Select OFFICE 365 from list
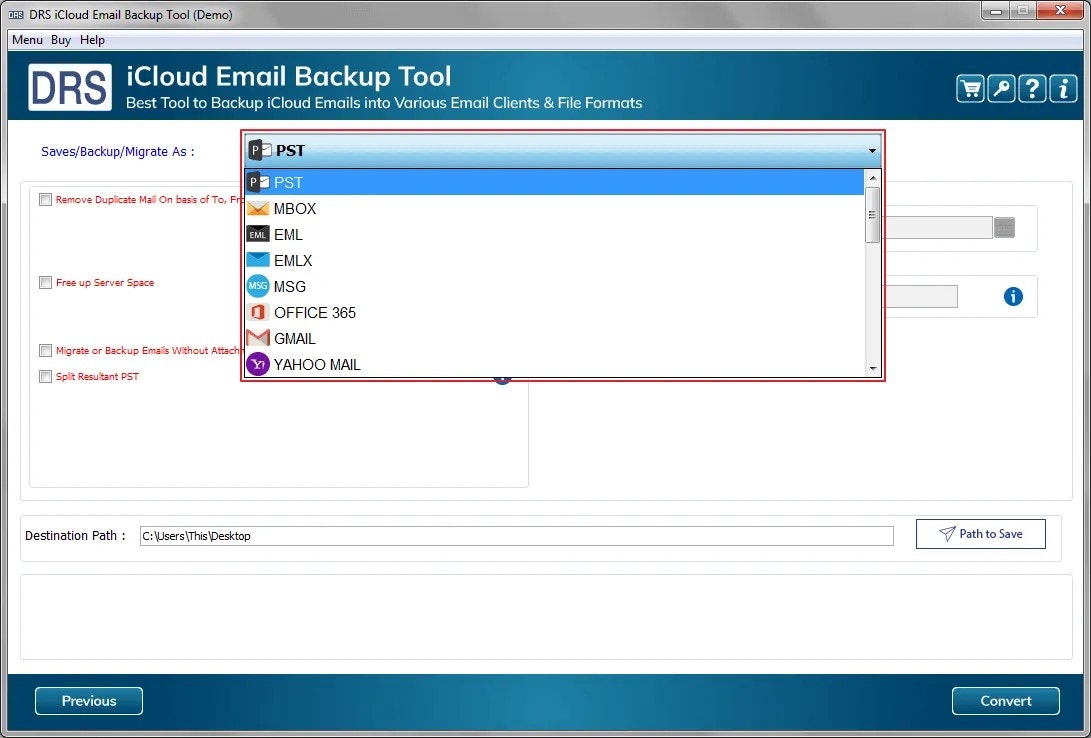This screenshot has width=1091, height=738. [x=554, y=312]
